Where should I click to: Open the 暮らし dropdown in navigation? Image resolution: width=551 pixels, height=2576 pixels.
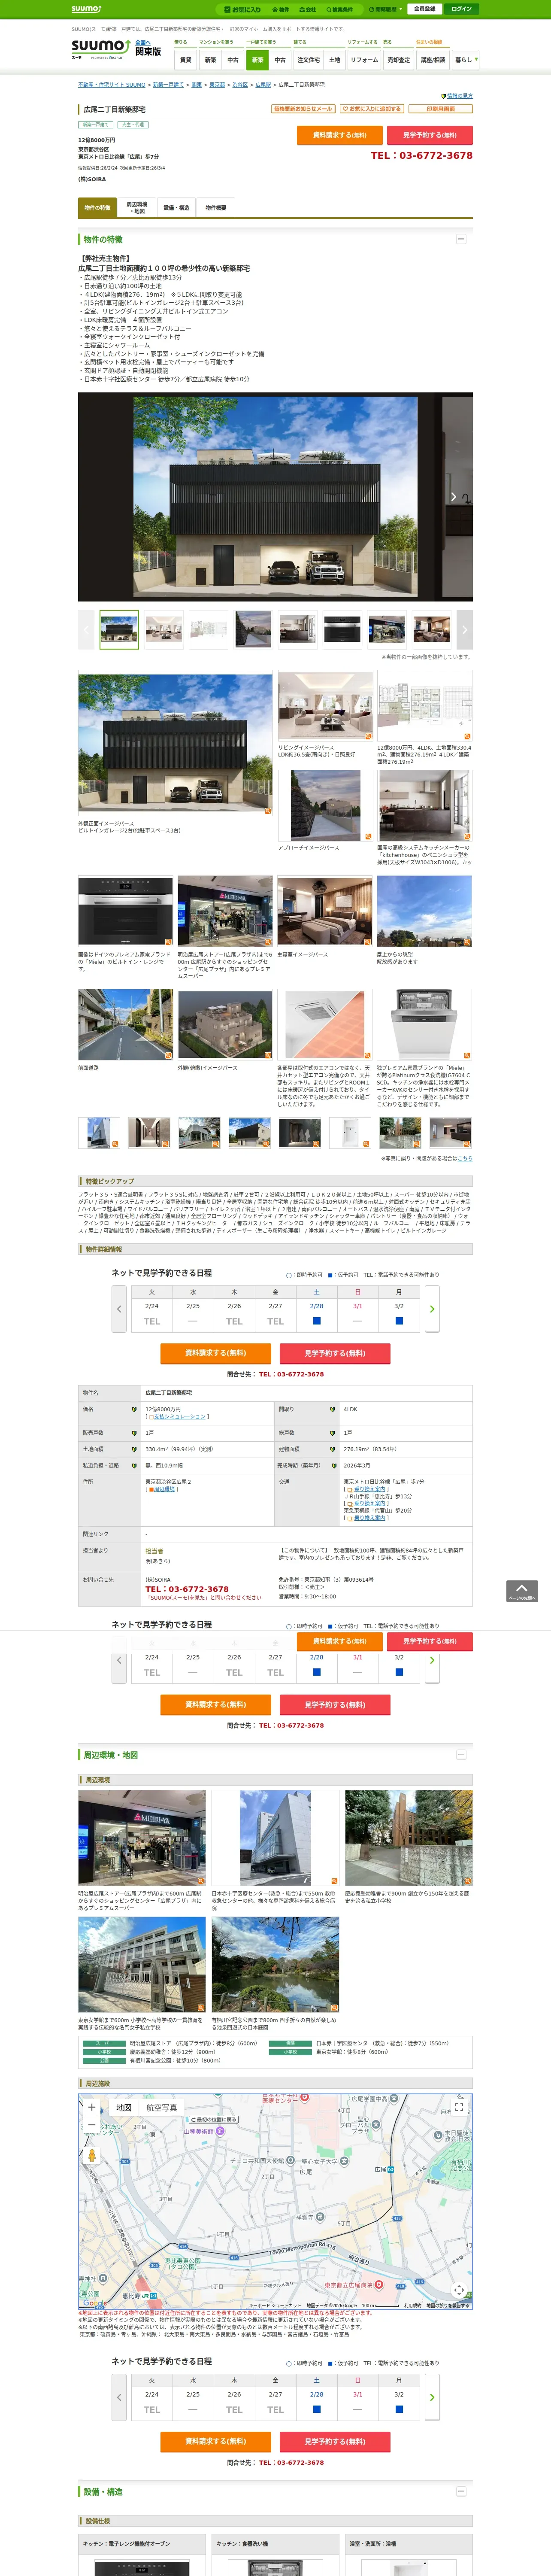click(x=466, y=60)
